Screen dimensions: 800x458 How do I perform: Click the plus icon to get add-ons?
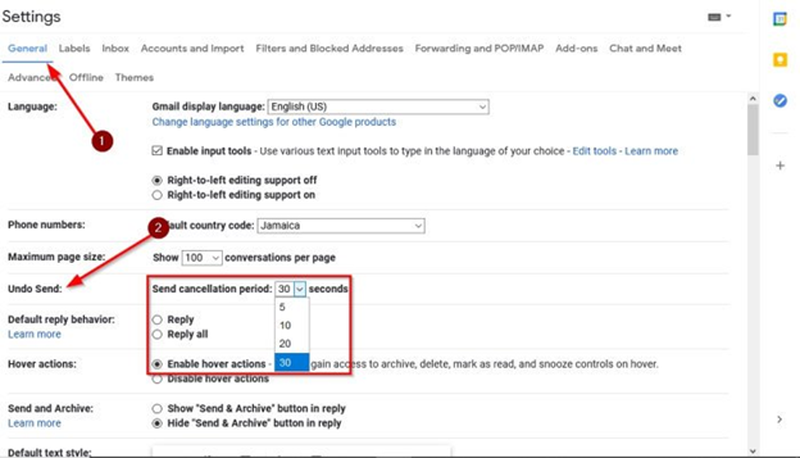click(x=780, y=165)
